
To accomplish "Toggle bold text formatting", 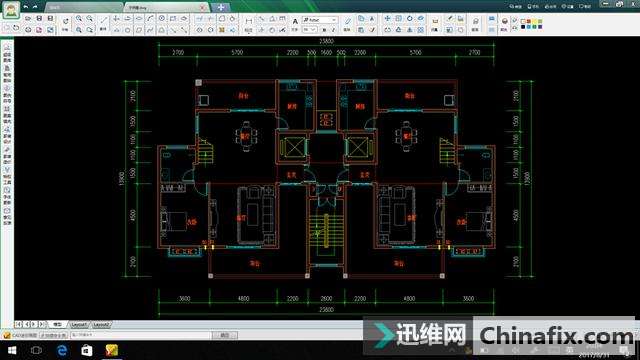I will click(x=324, y=30).
